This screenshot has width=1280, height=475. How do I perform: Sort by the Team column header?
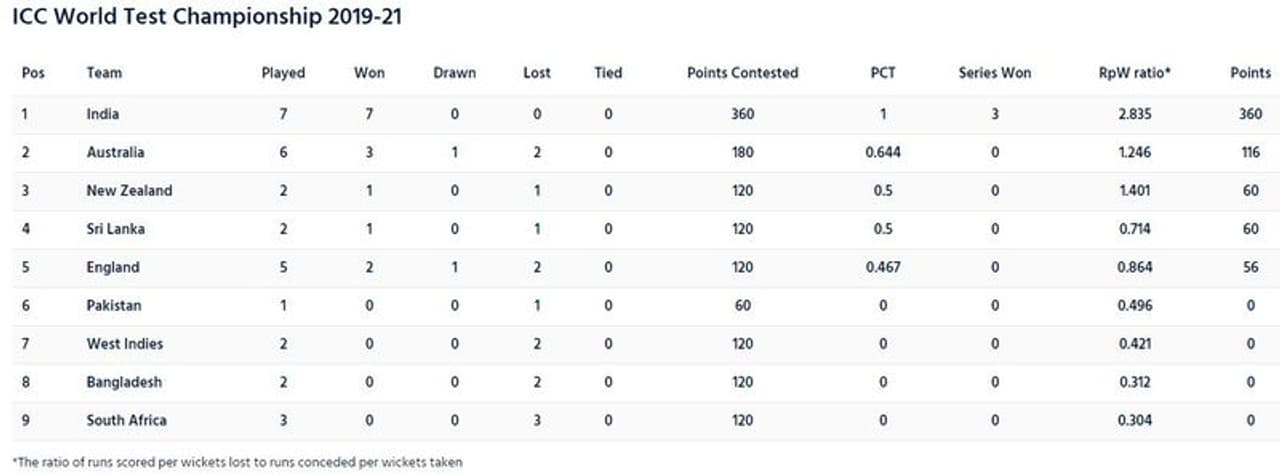click(104, 73)
